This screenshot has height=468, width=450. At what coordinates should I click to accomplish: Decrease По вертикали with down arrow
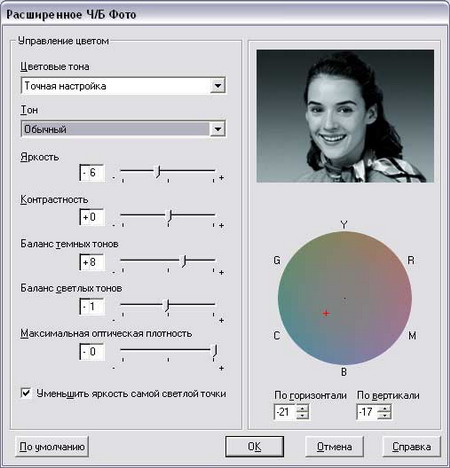pos(385,416)
